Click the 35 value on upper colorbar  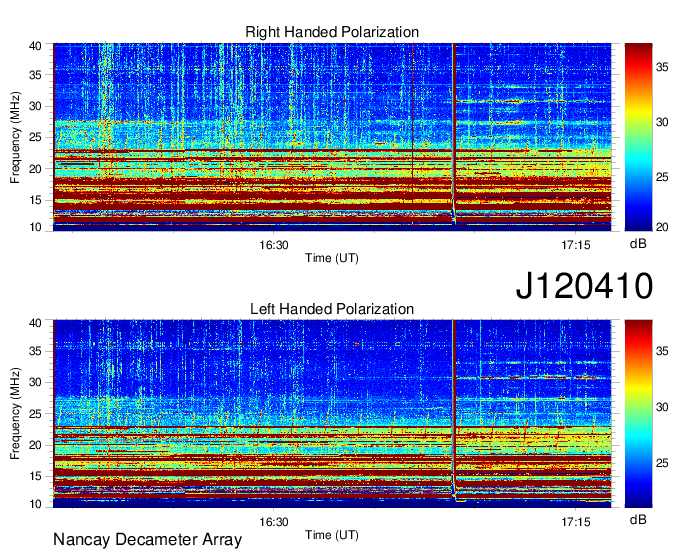pos(662,67)
